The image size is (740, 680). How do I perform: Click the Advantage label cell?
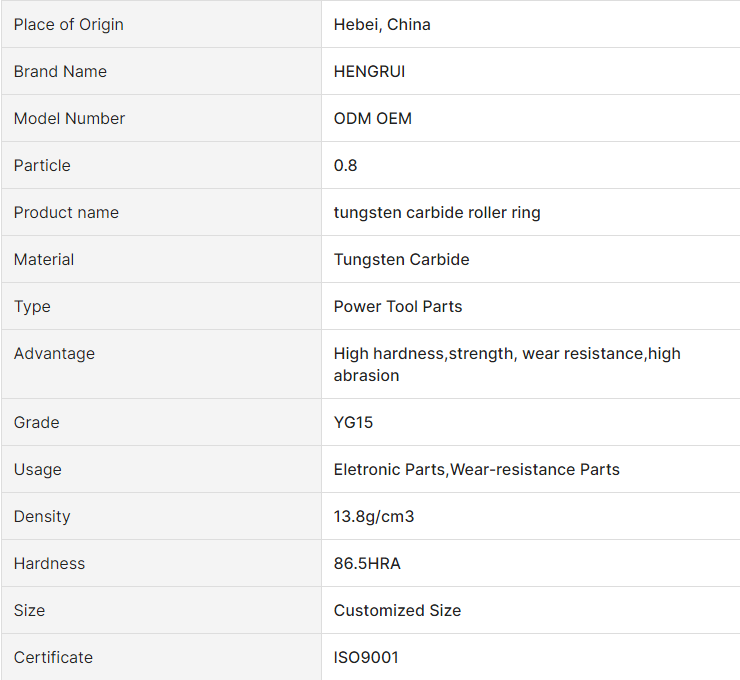coord(161,364)
